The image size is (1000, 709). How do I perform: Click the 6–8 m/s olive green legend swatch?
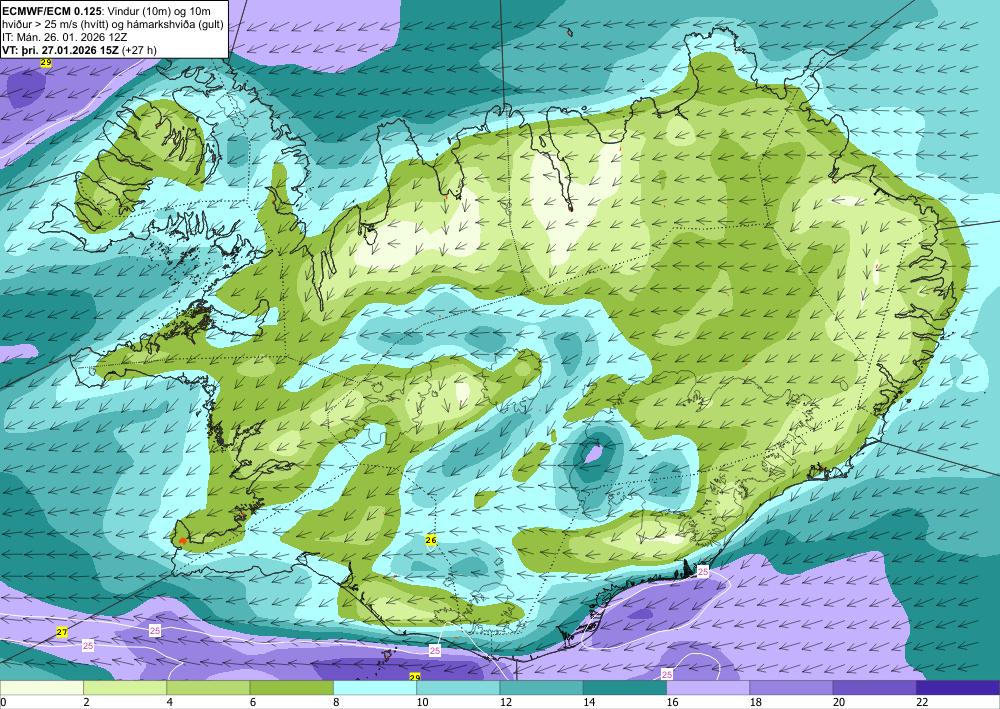coord(291,688)
